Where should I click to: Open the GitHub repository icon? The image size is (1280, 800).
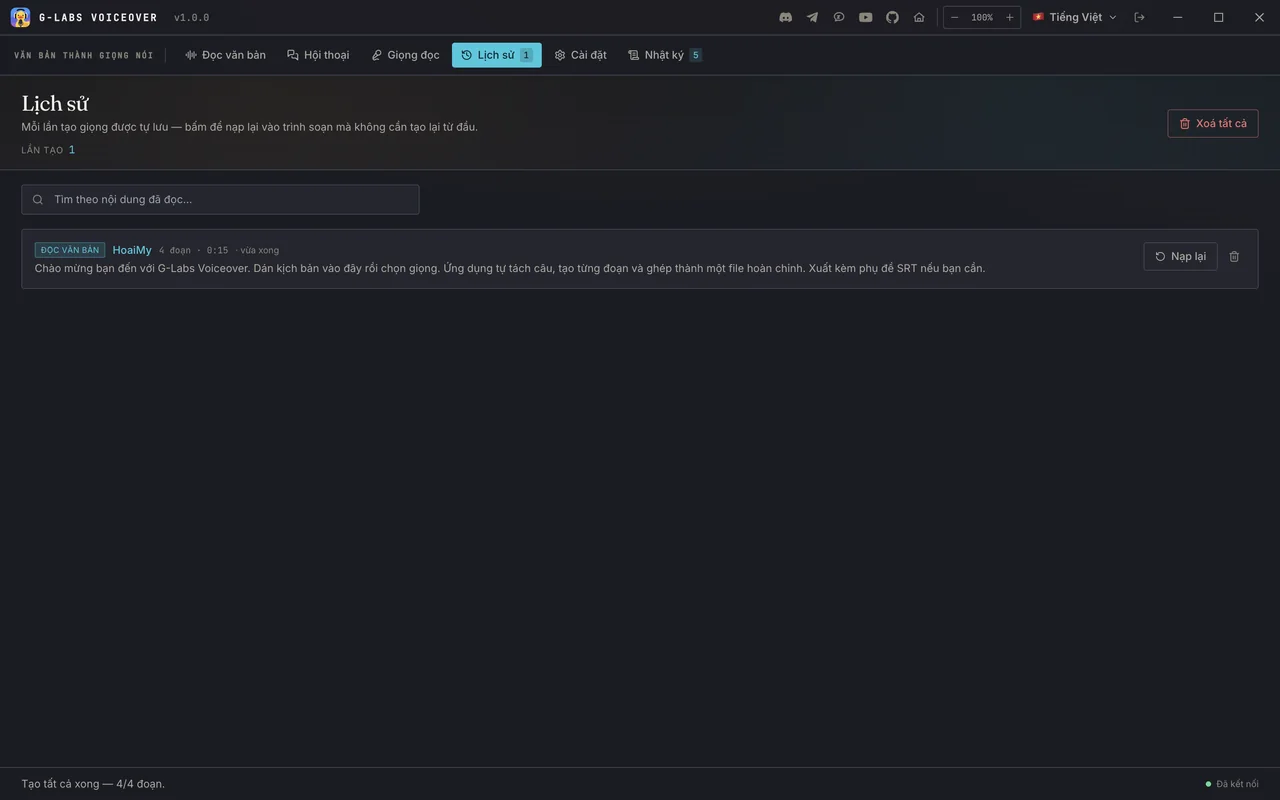tap(892, 17)
